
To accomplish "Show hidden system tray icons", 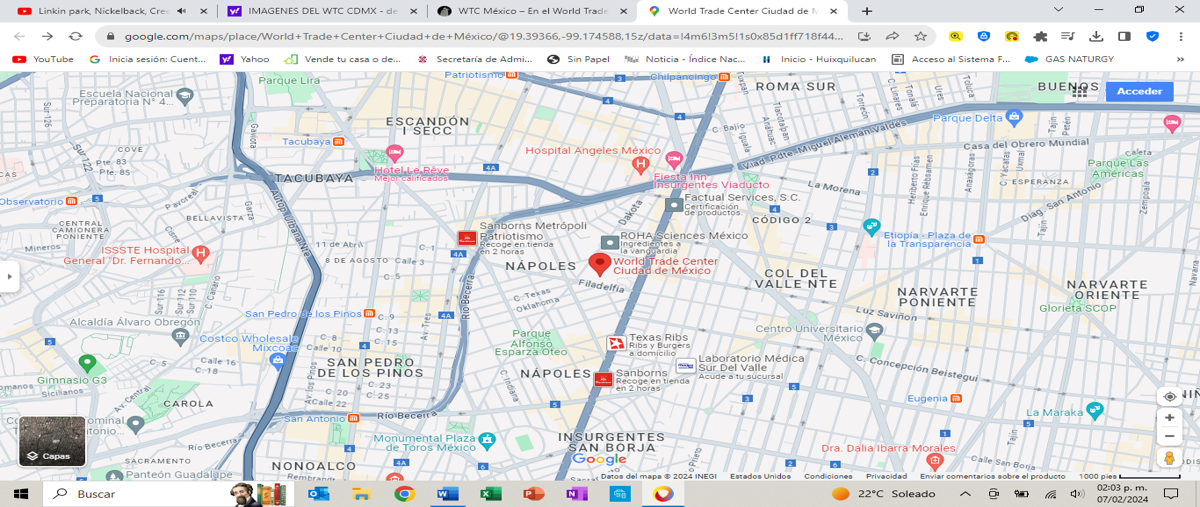I will (965, 494).
